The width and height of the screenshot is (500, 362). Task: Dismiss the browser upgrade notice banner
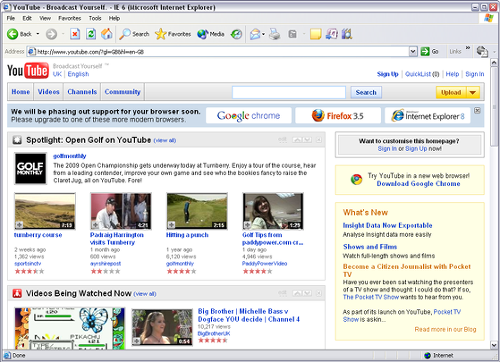pos(477,110)
